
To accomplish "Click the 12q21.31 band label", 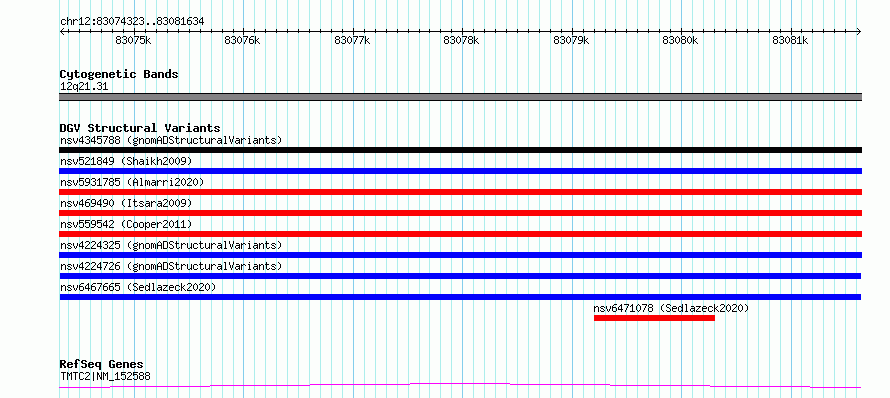I will pyautogui.click(x=84, y=87).
